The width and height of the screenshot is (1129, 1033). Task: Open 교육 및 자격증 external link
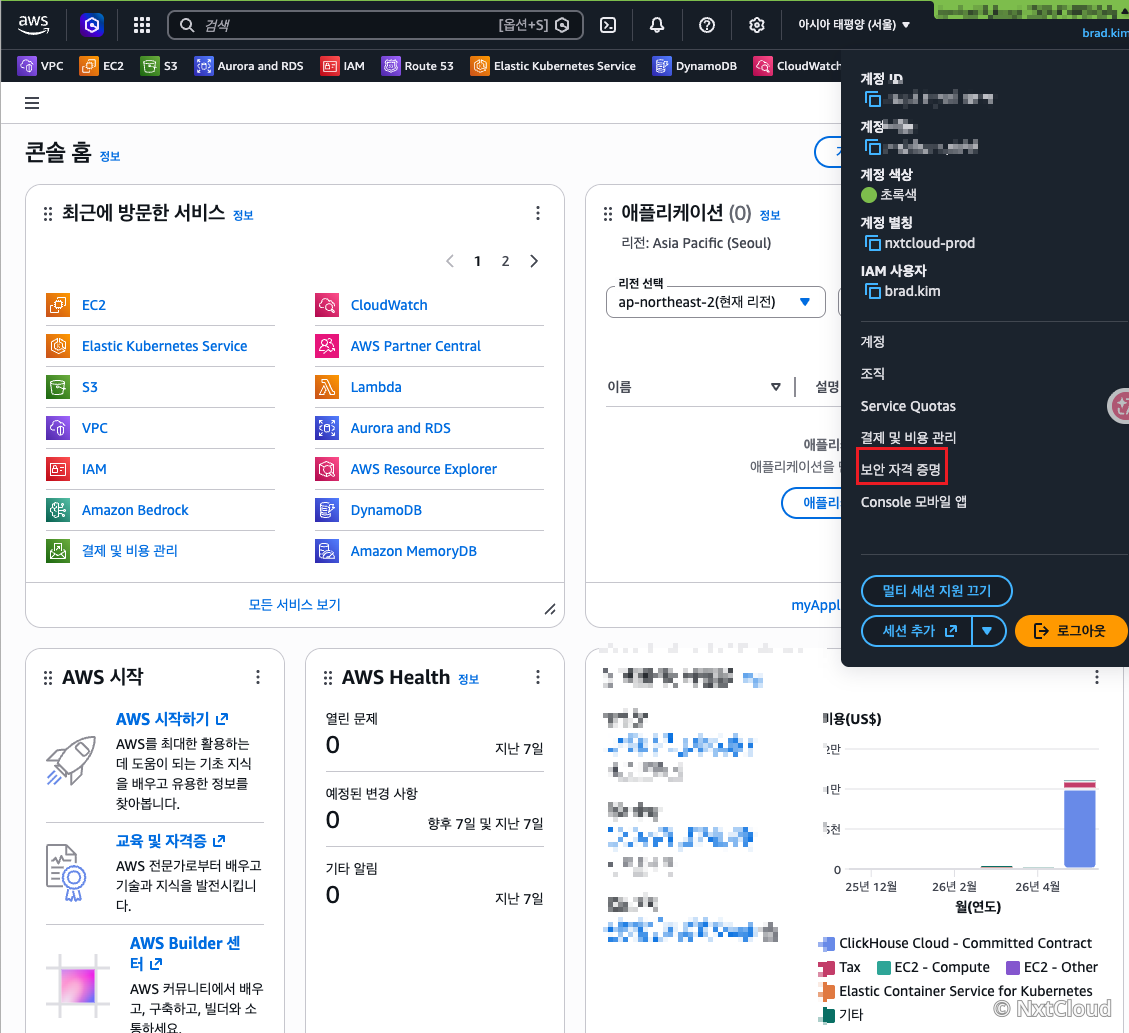click(171, 841)
